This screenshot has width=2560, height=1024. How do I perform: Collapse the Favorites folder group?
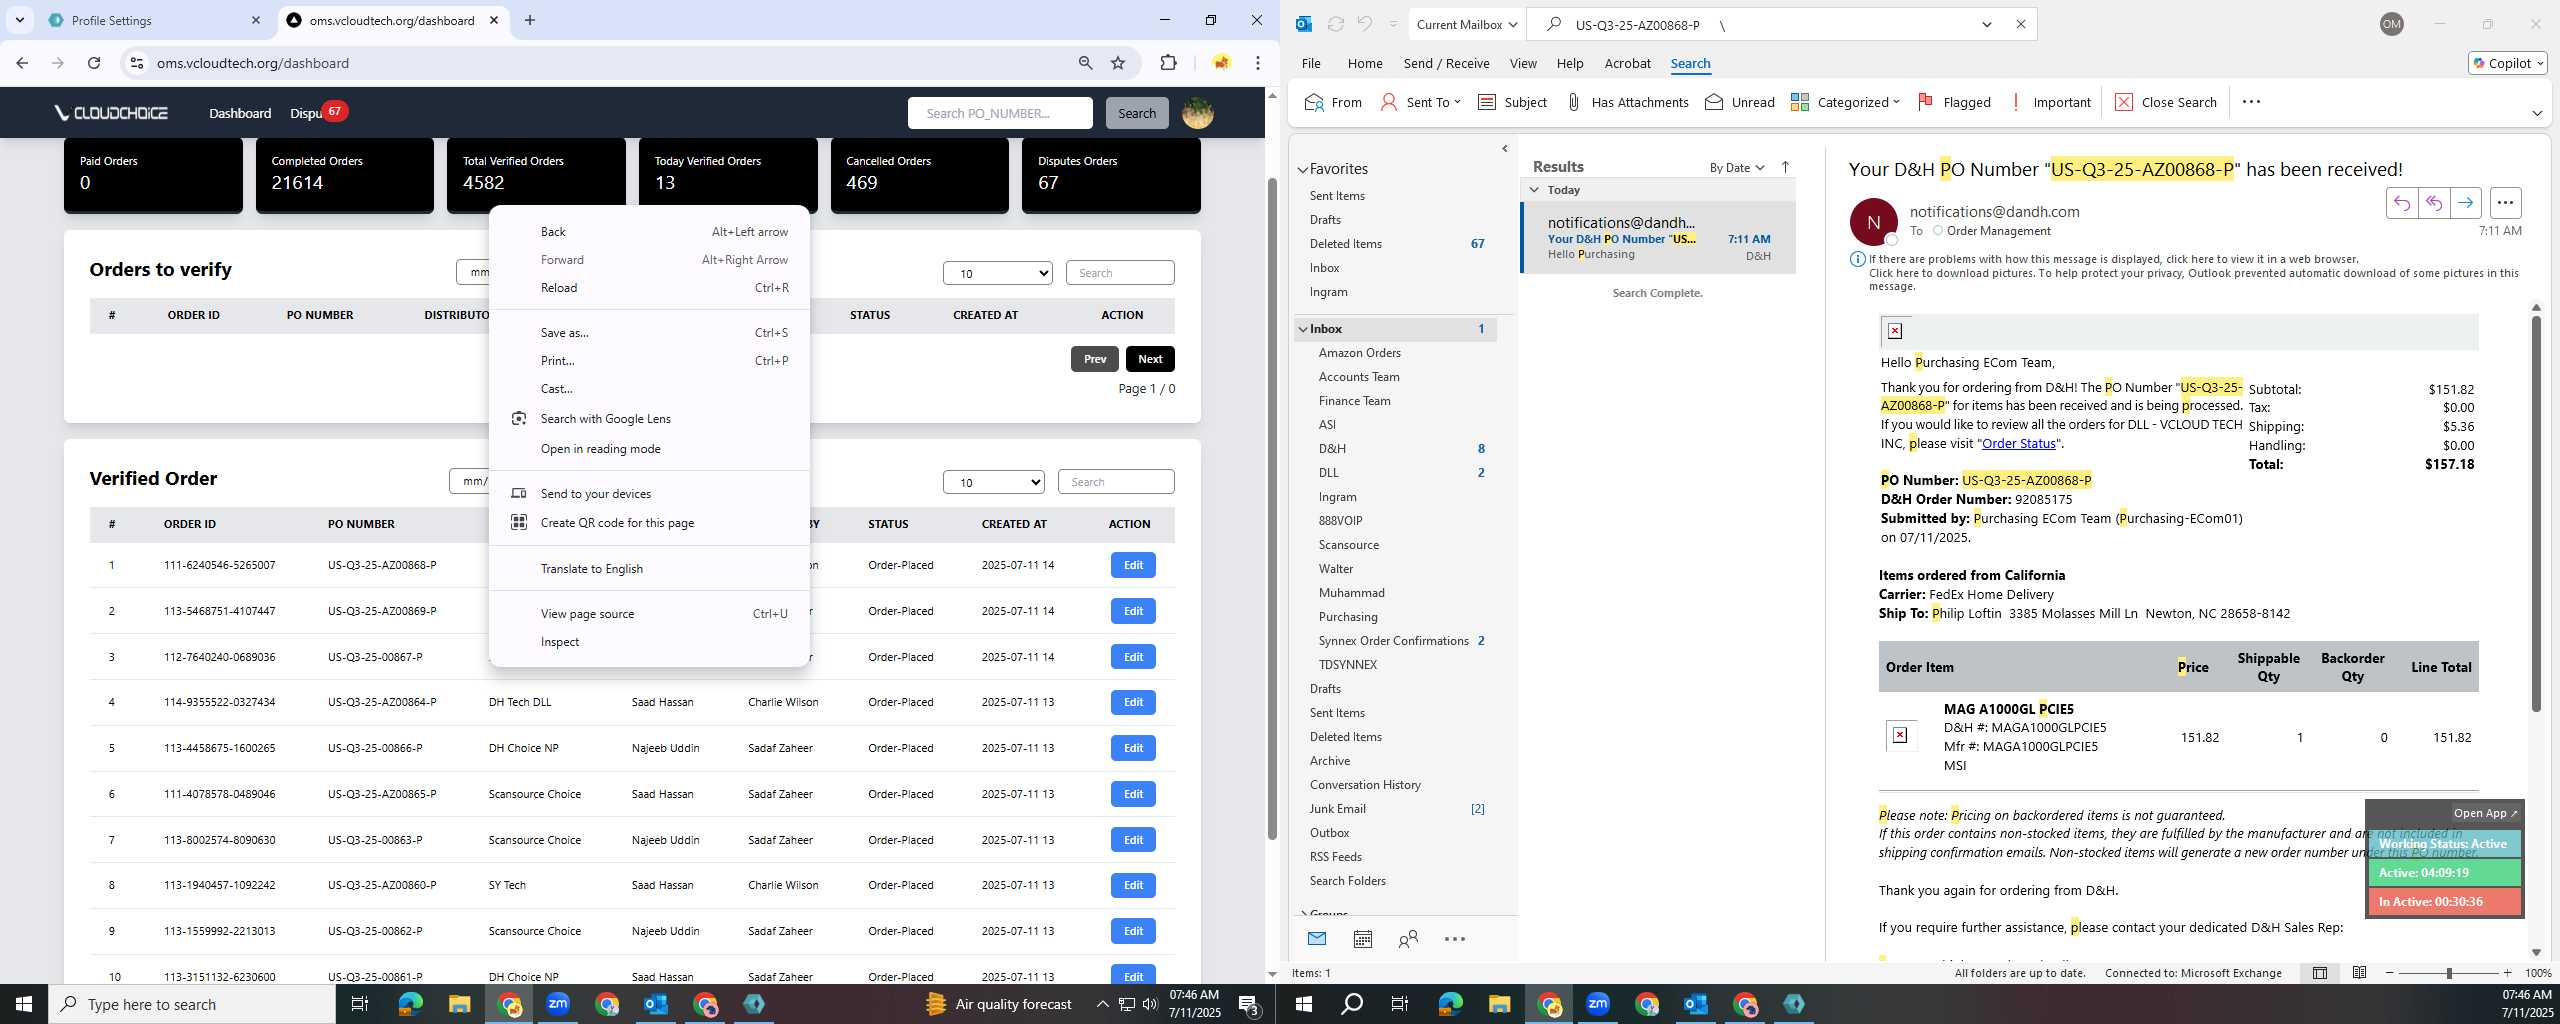(x=1303, y=169)
